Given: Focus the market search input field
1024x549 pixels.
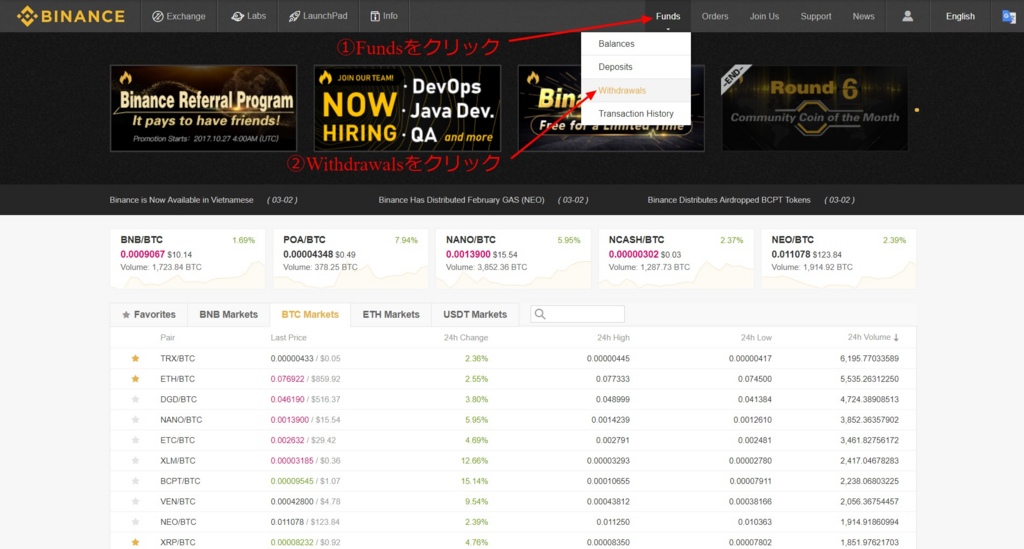Looking at the screenshot, I should [x=577, y=314].
